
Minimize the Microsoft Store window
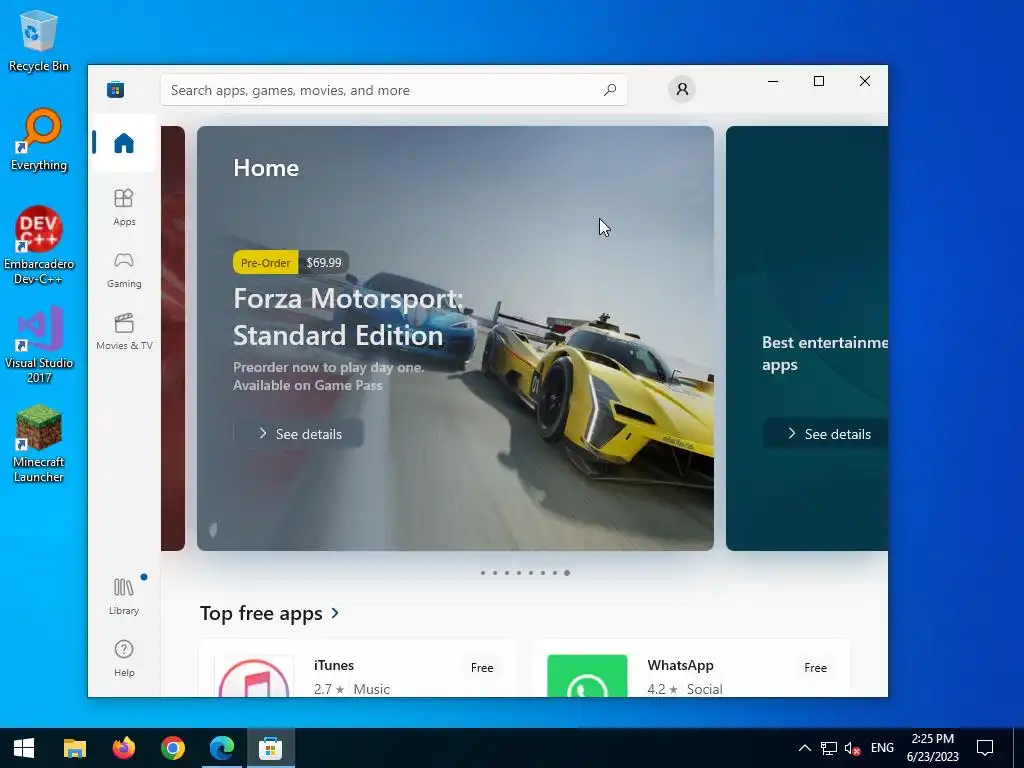click(773, 81)
